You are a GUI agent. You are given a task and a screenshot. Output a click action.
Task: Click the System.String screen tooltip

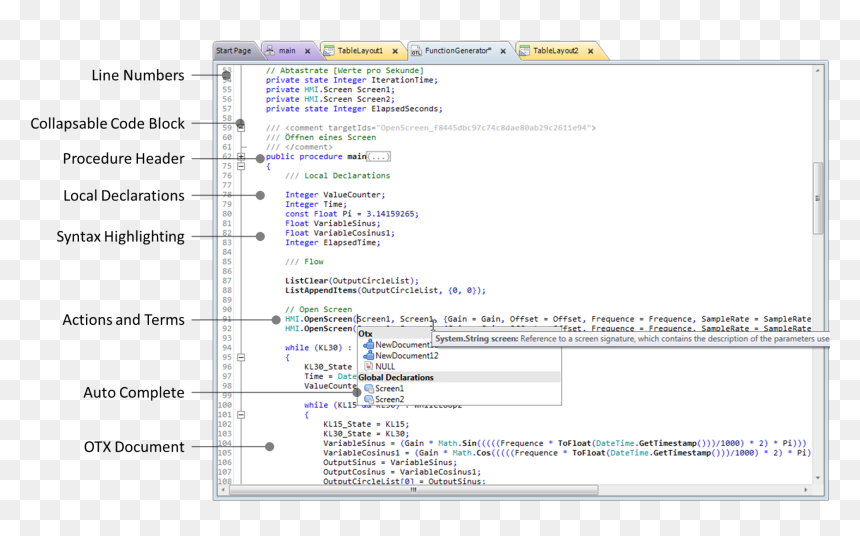[x=632, y=339]
